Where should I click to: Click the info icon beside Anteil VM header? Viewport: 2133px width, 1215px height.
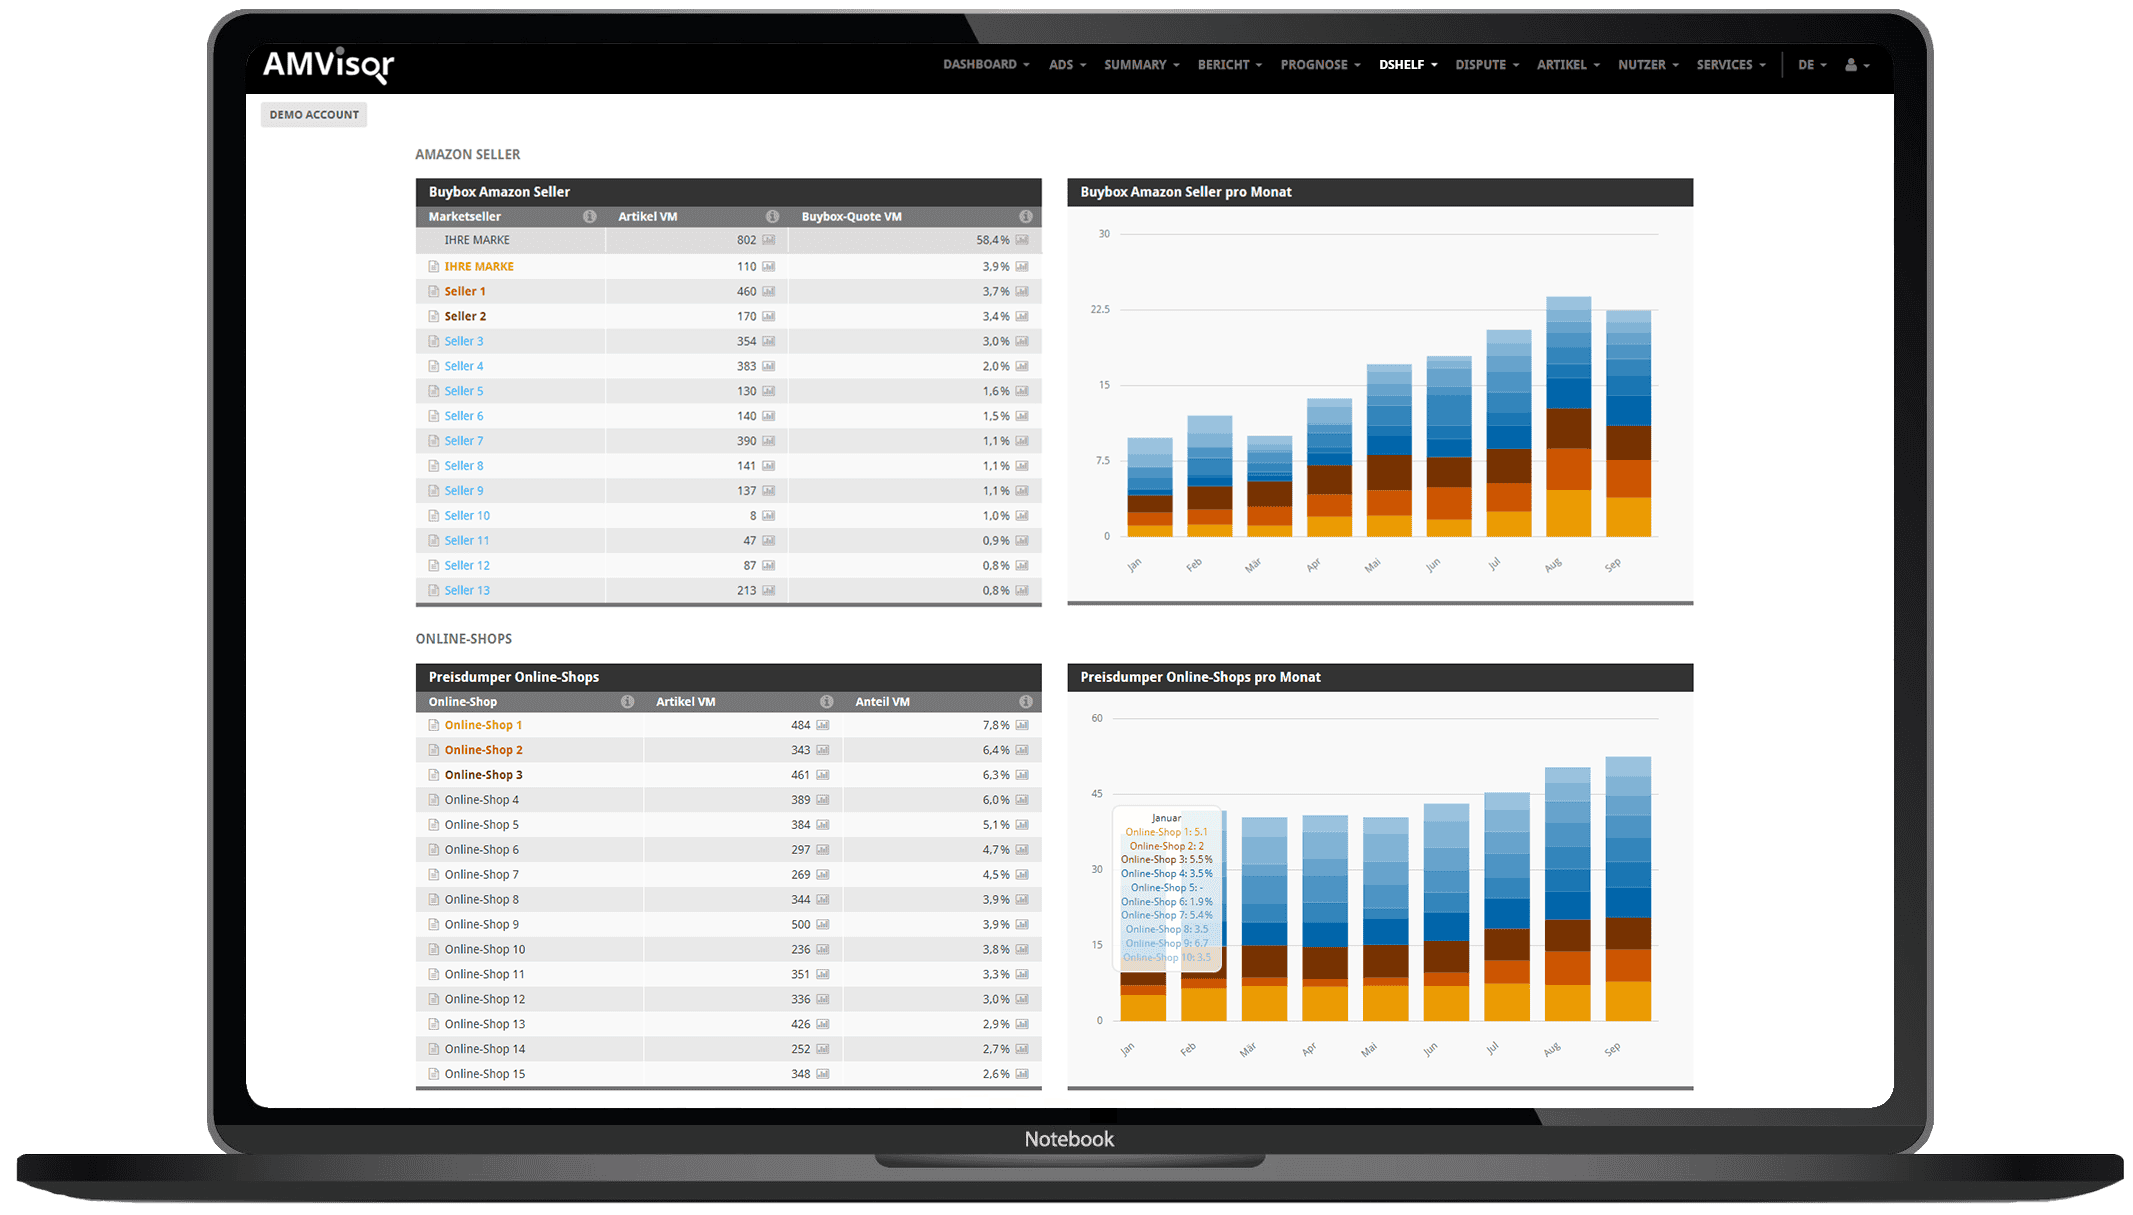click(x=1026, y=701)
